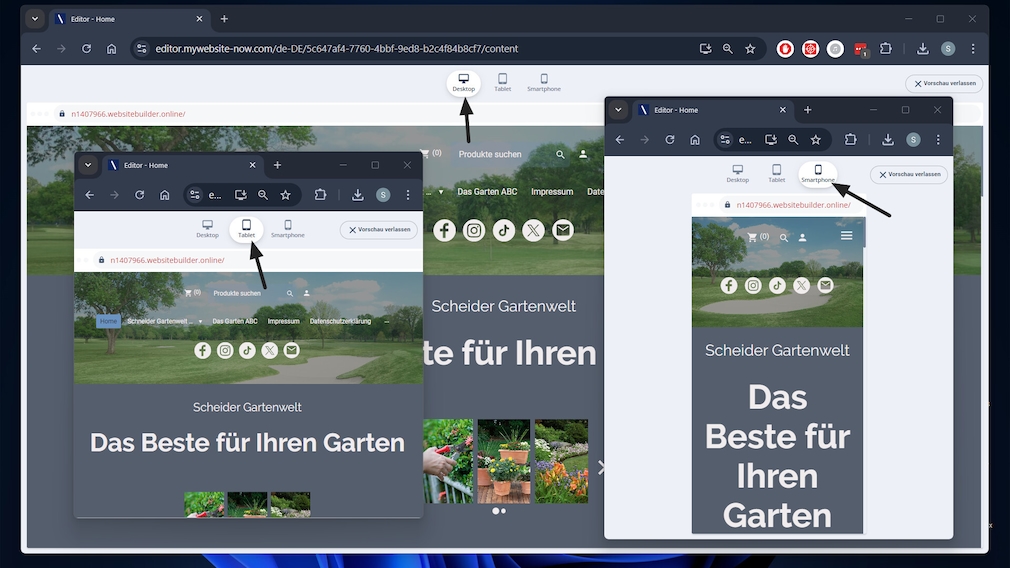Click preview URL link in right window
This screenshot has height=568, width=1010.
point(794,205)
